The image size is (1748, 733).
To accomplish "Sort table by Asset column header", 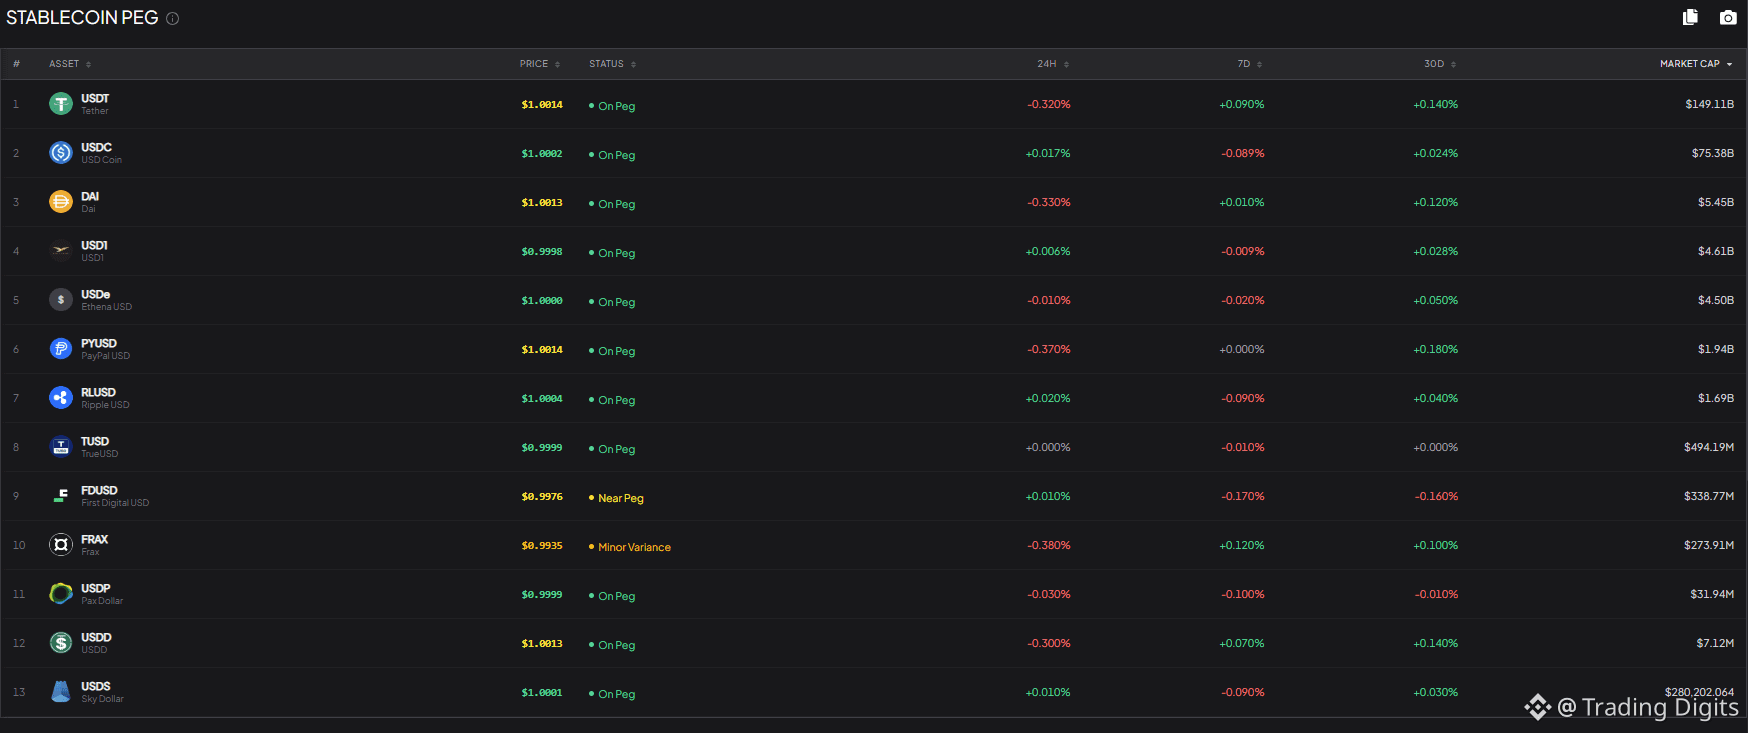I will [70, 64].
